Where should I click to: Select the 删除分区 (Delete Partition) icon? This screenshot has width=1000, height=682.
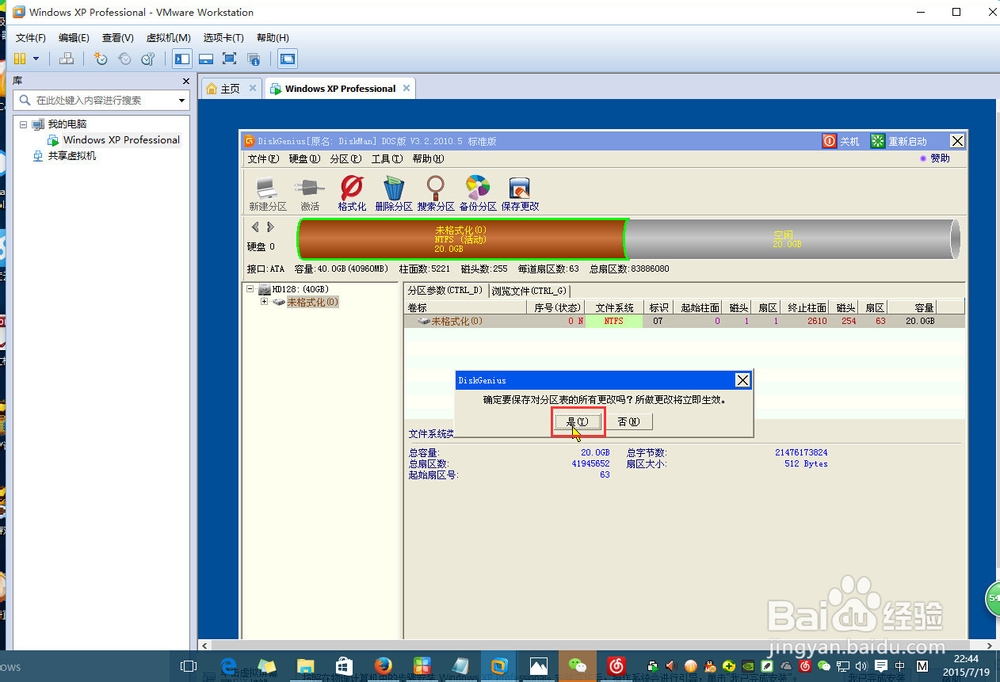click(393, 190)
